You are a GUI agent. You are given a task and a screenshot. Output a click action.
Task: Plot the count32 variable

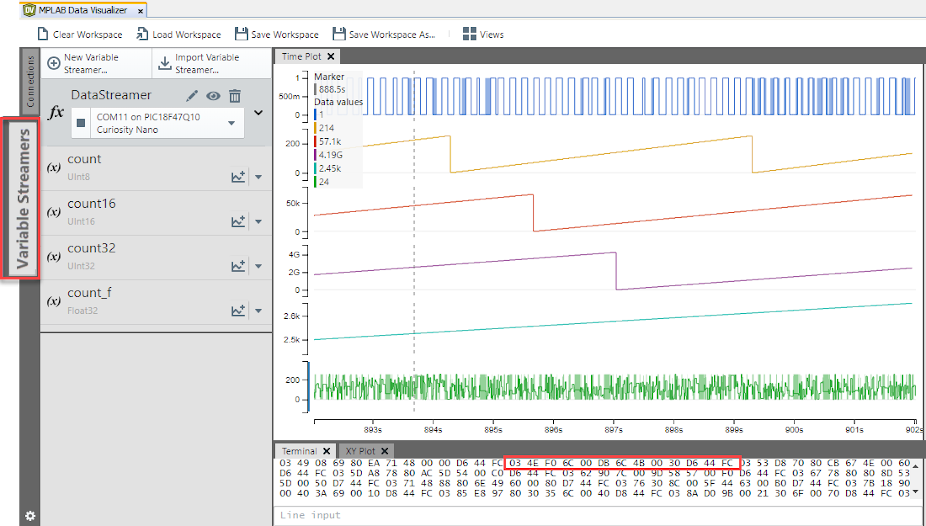(238, 266)
